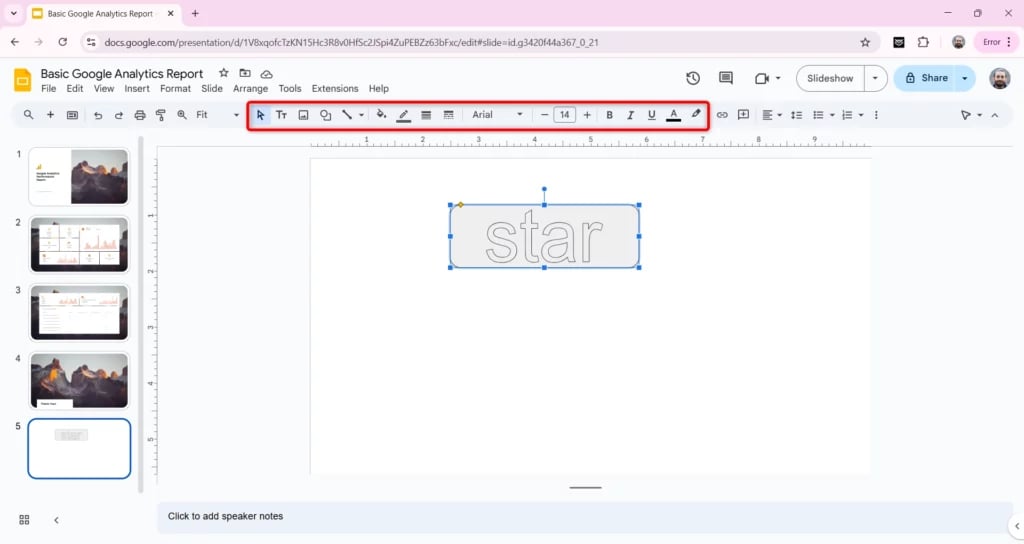Expand bulleted list options arrow

[x=832, y=115]
